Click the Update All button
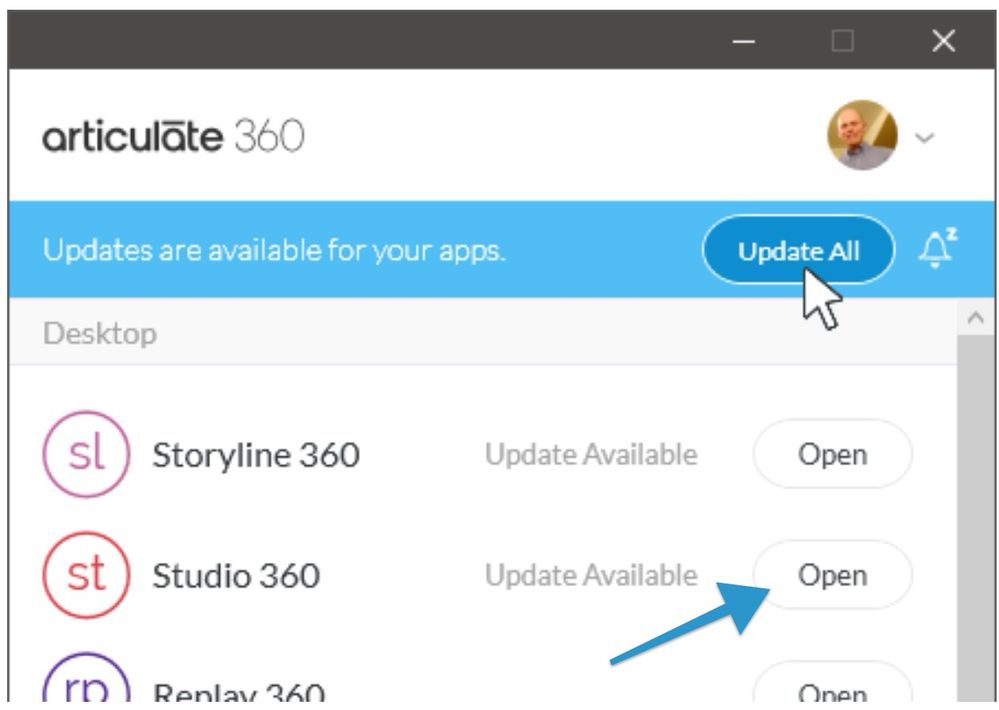 (x=798, y=250)
